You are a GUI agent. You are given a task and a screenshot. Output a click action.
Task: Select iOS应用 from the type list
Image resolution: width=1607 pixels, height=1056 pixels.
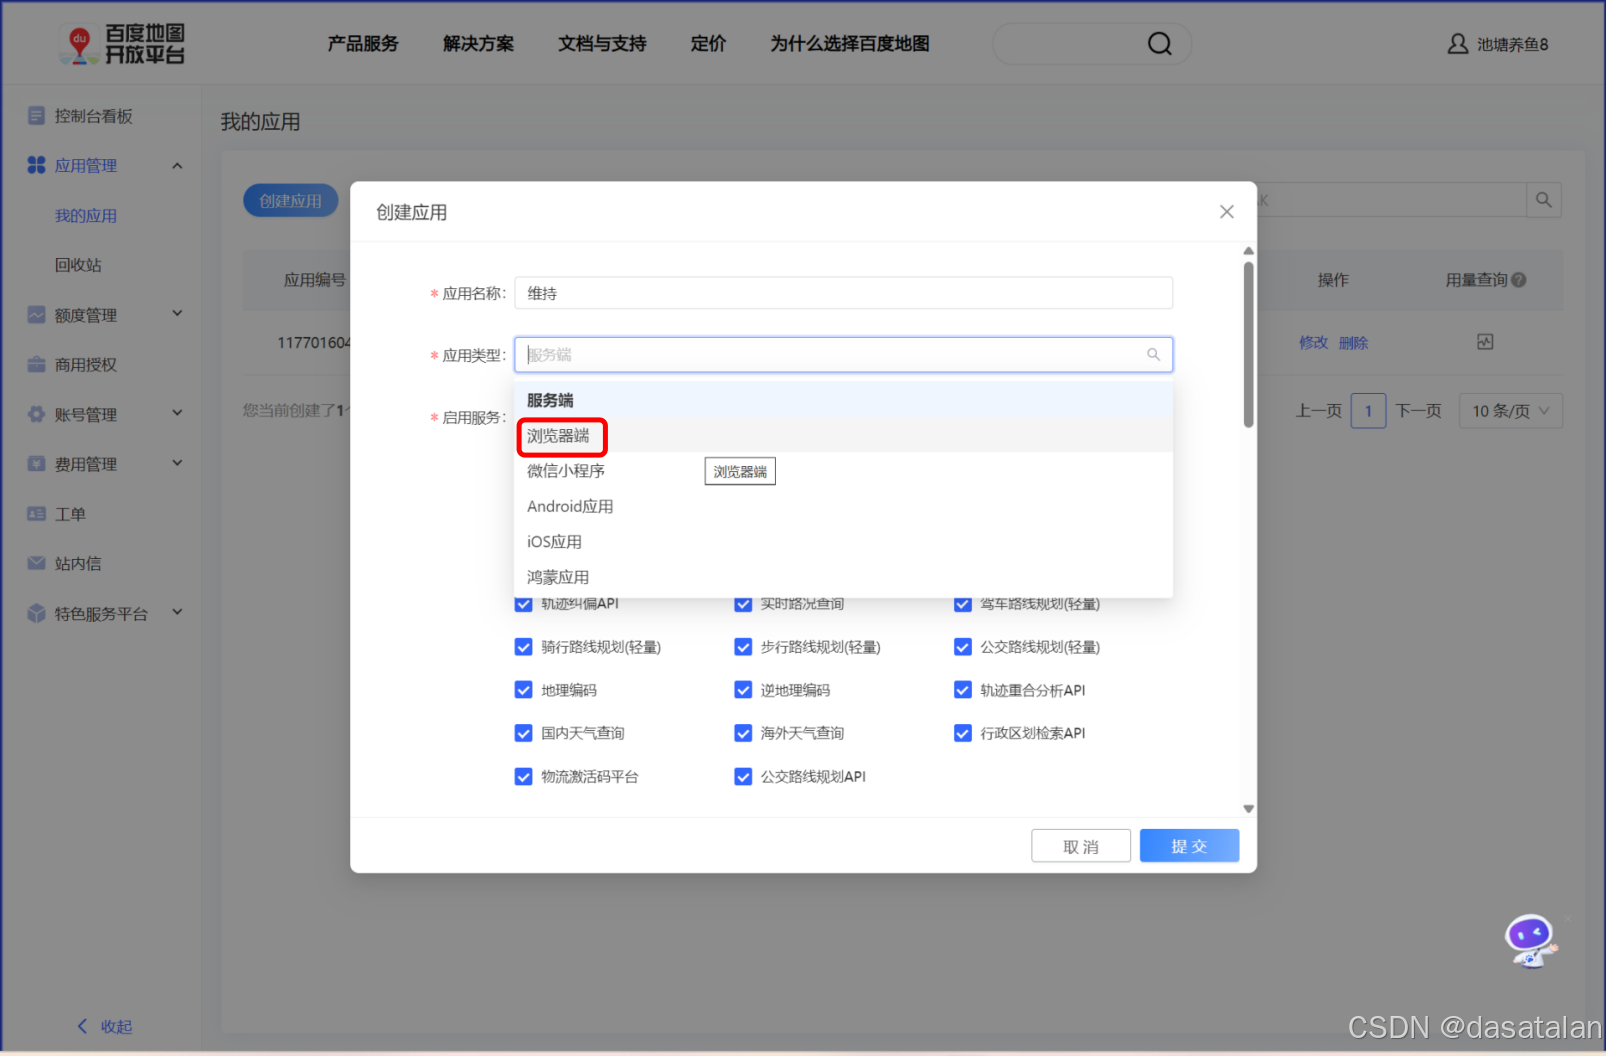pyautogui.click(x=843, y=542)
